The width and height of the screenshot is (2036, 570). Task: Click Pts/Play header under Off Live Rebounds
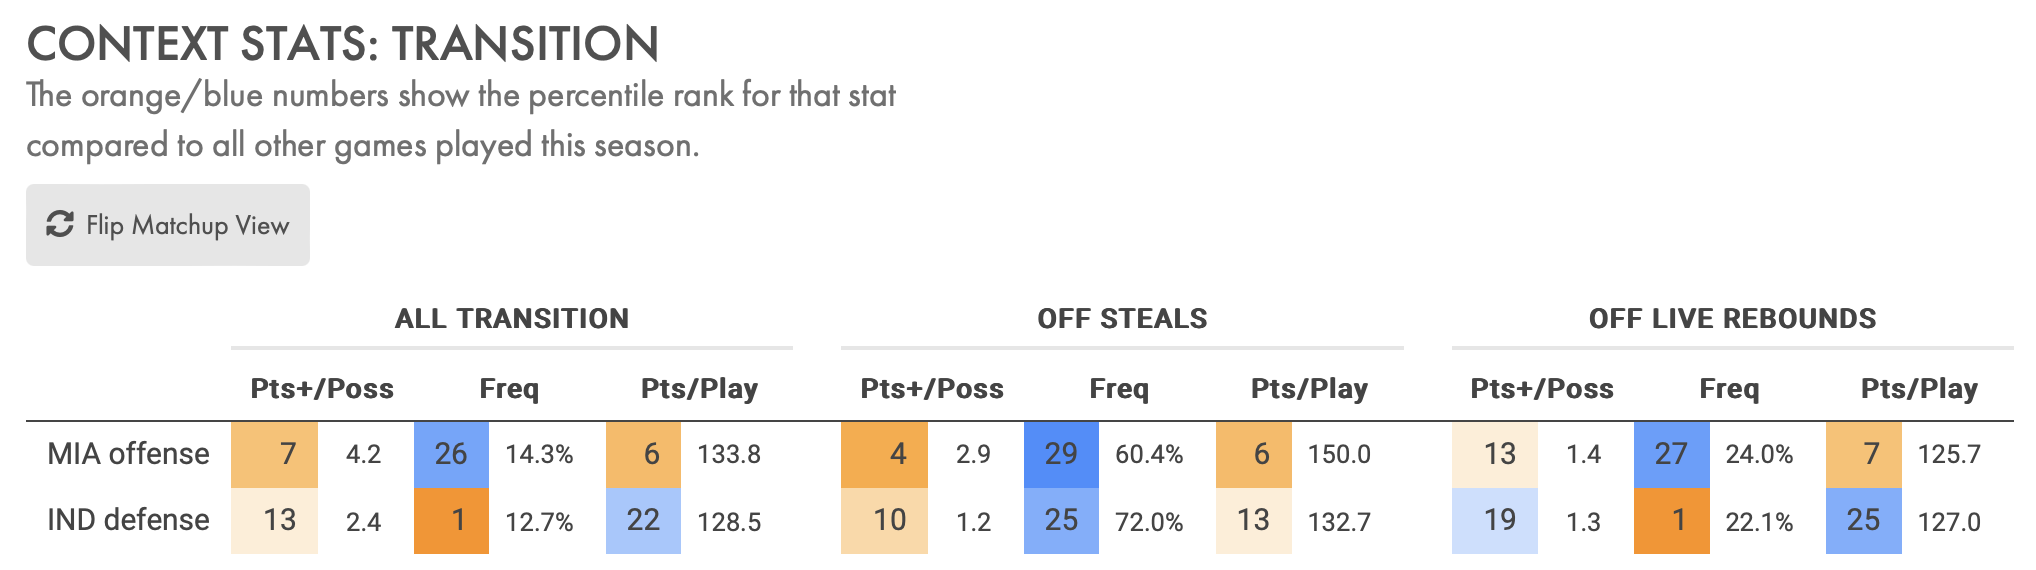point(1919,388)
